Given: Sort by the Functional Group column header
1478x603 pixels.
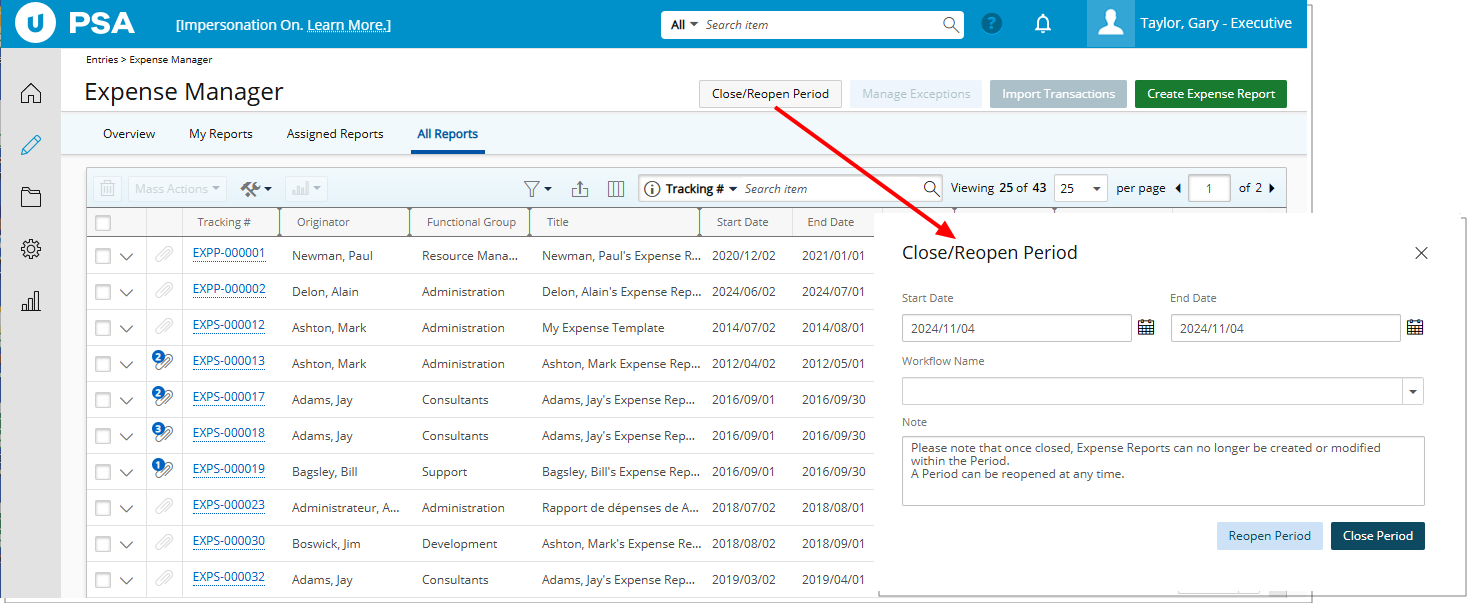Looking at the screenshot, I should (x=471, y=222).
